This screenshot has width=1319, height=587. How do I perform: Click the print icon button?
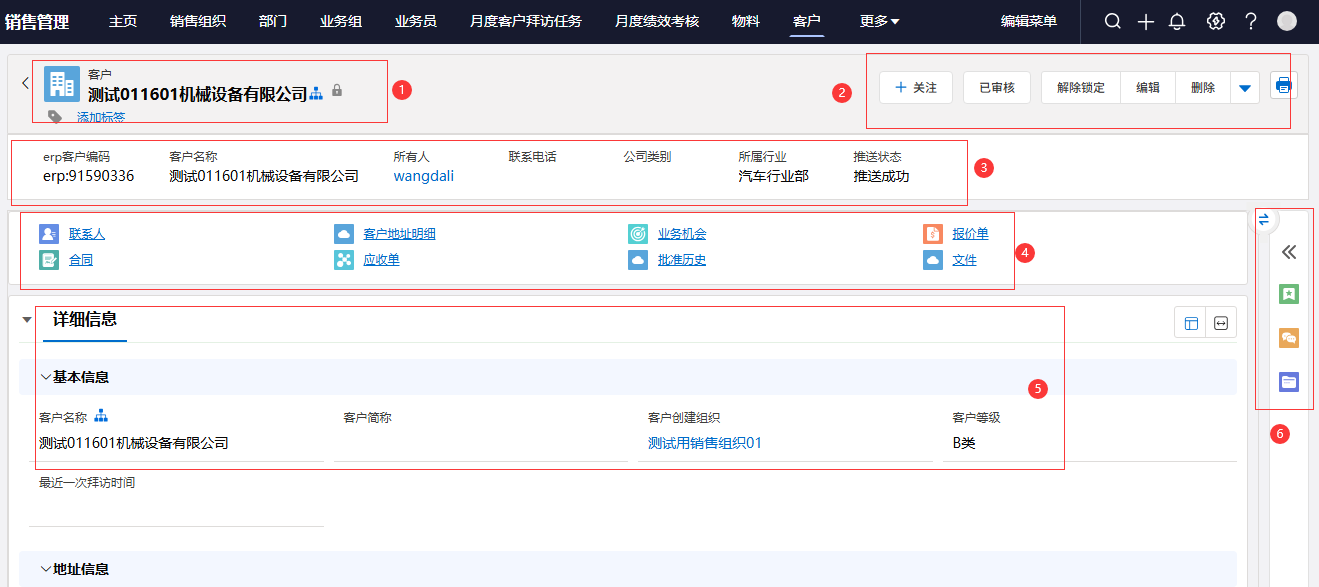[x=1283, y=86]
